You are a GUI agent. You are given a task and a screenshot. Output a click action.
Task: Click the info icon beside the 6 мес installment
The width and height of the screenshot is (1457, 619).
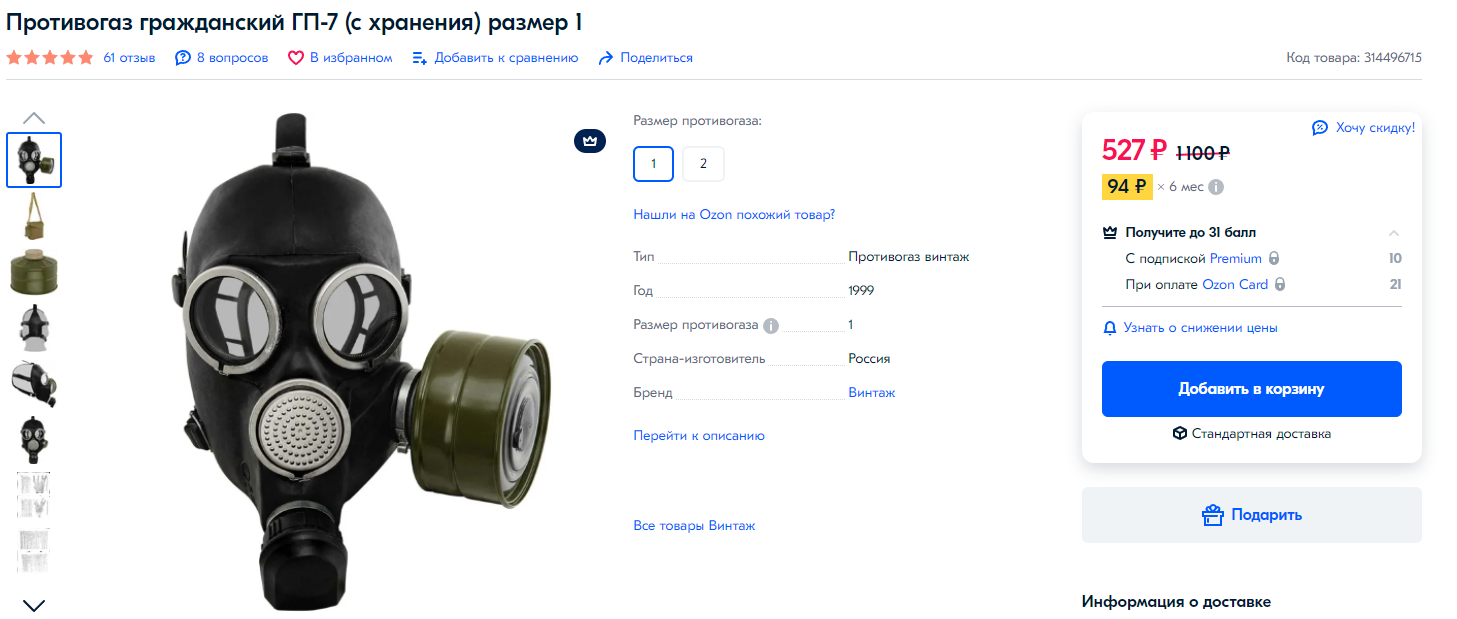pyautogui.click(x=1216, y=187)
